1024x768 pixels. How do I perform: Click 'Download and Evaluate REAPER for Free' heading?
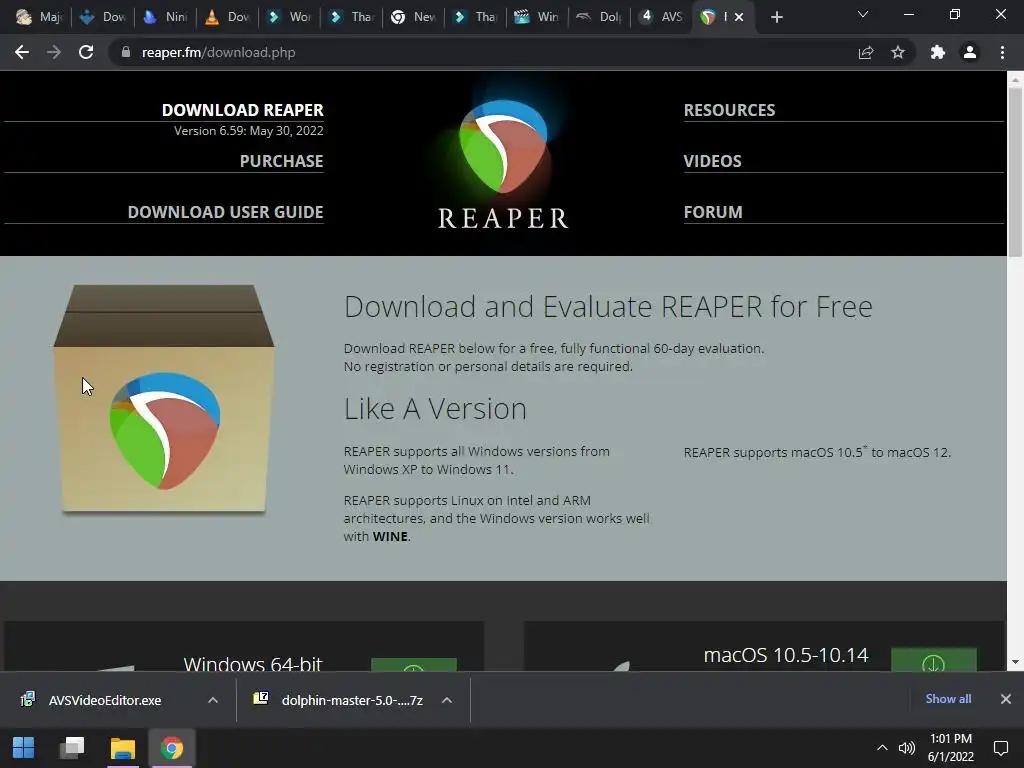[x=608, y=306]
